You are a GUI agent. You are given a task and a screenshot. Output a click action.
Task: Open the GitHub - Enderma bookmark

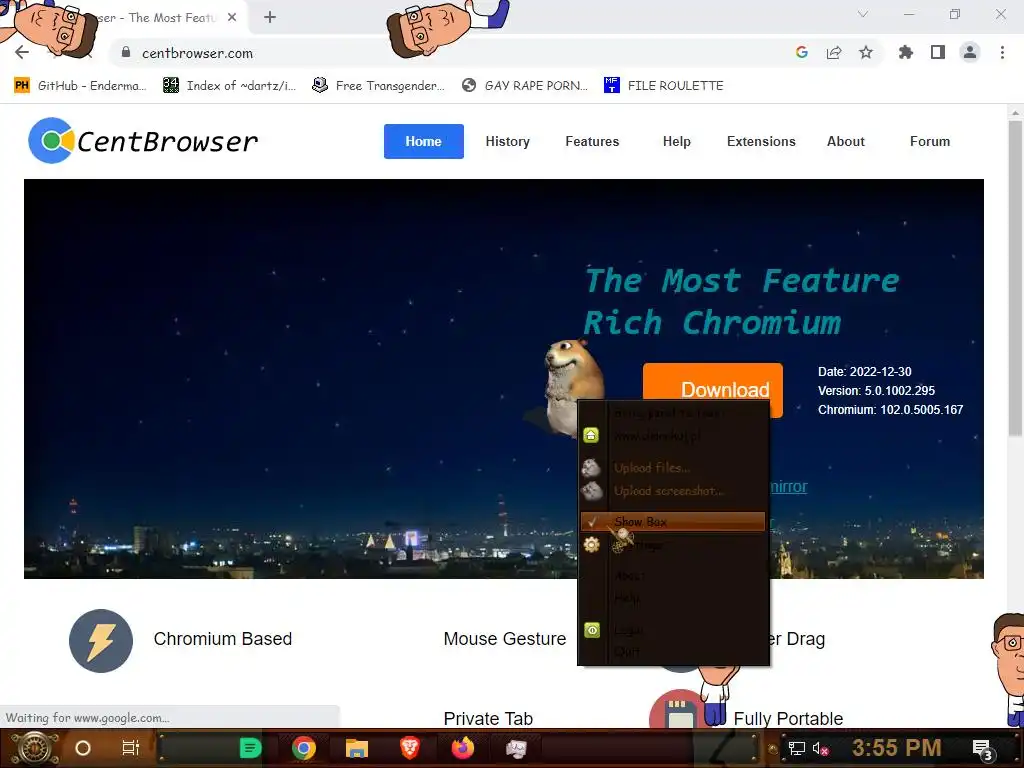(80, 86)
